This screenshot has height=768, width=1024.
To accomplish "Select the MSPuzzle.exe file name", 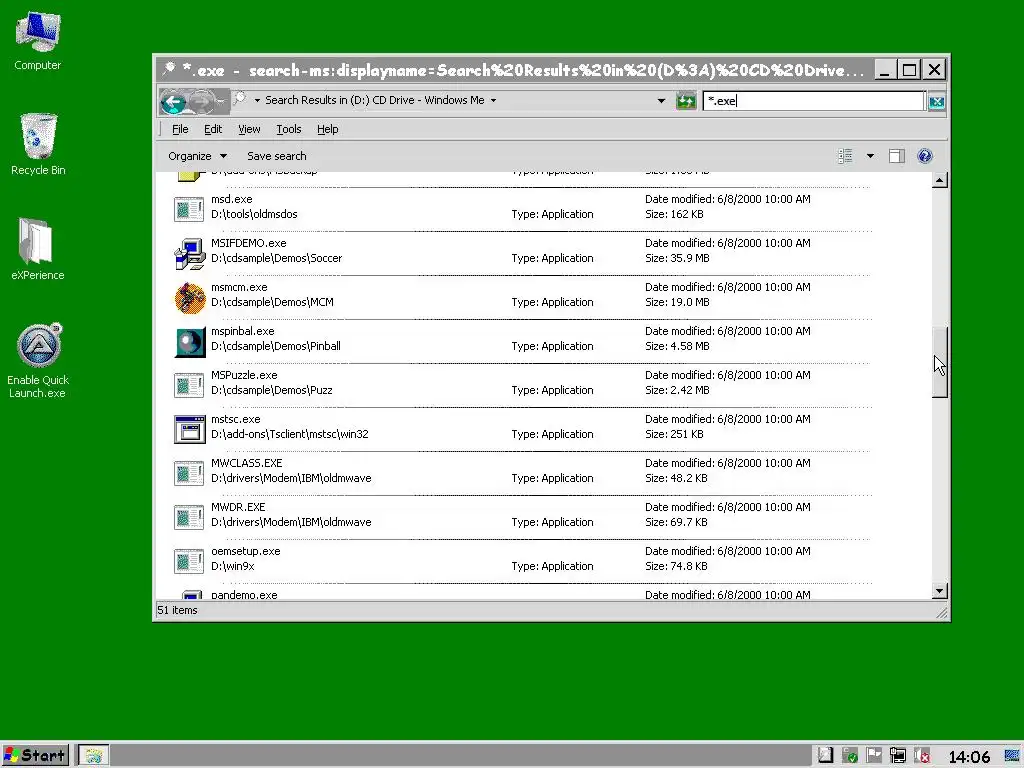I will pyautogui.click(x=244, y=375).
